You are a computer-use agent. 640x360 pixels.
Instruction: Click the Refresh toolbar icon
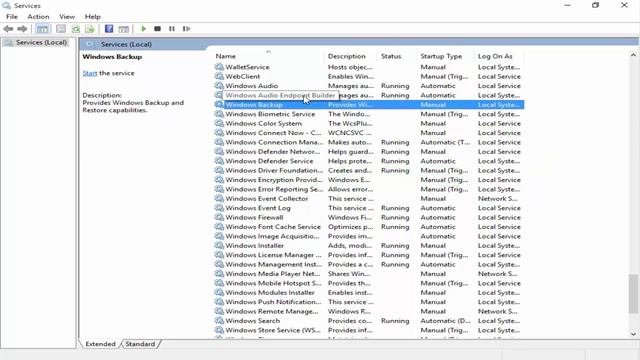(x=76, y=29)
